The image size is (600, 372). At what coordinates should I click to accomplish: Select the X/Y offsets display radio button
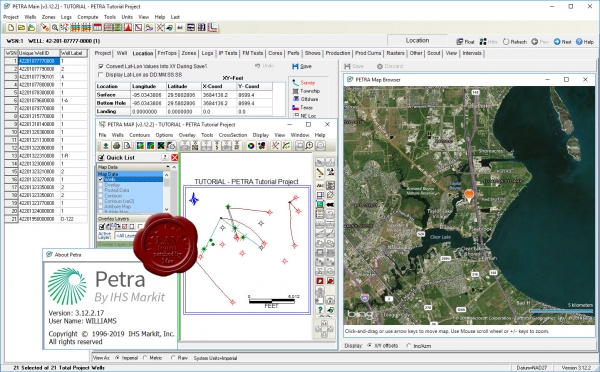(x=370, y=346)
